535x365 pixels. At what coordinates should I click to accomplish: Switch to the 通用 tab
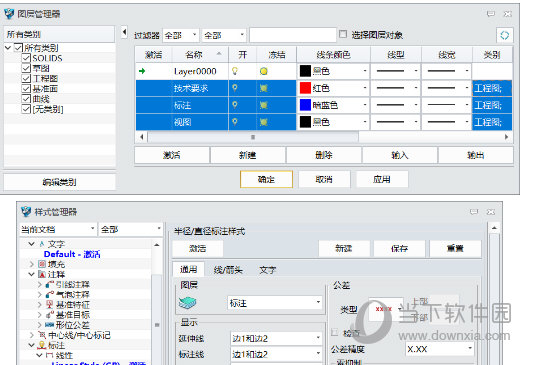pyautogui.click(x=188, y=269)
